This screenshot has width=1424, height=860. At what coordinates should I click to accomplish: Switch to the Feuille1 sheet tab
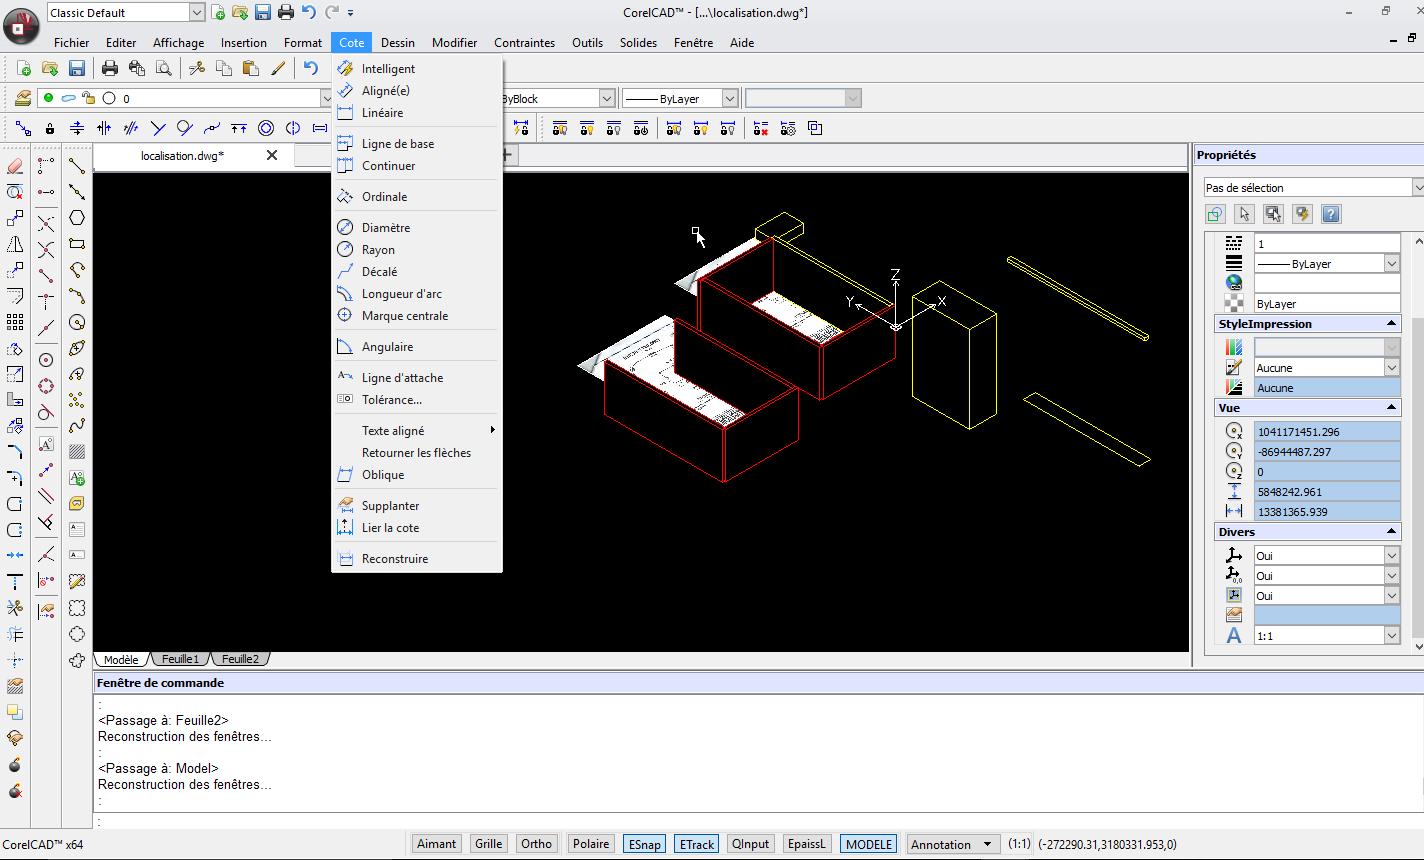click(x=181, y=659)
